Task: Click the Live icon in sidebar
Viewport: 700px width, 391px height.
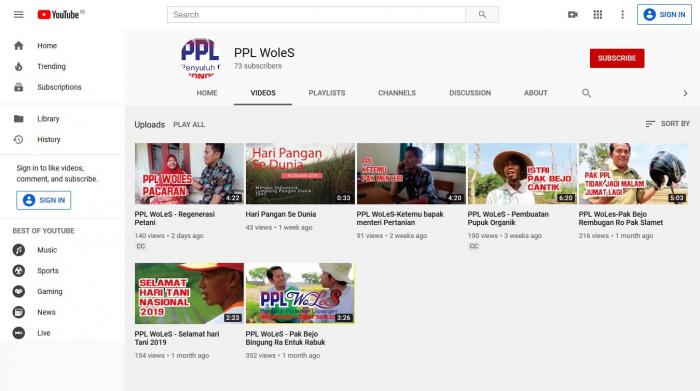Action: (19, 333)
